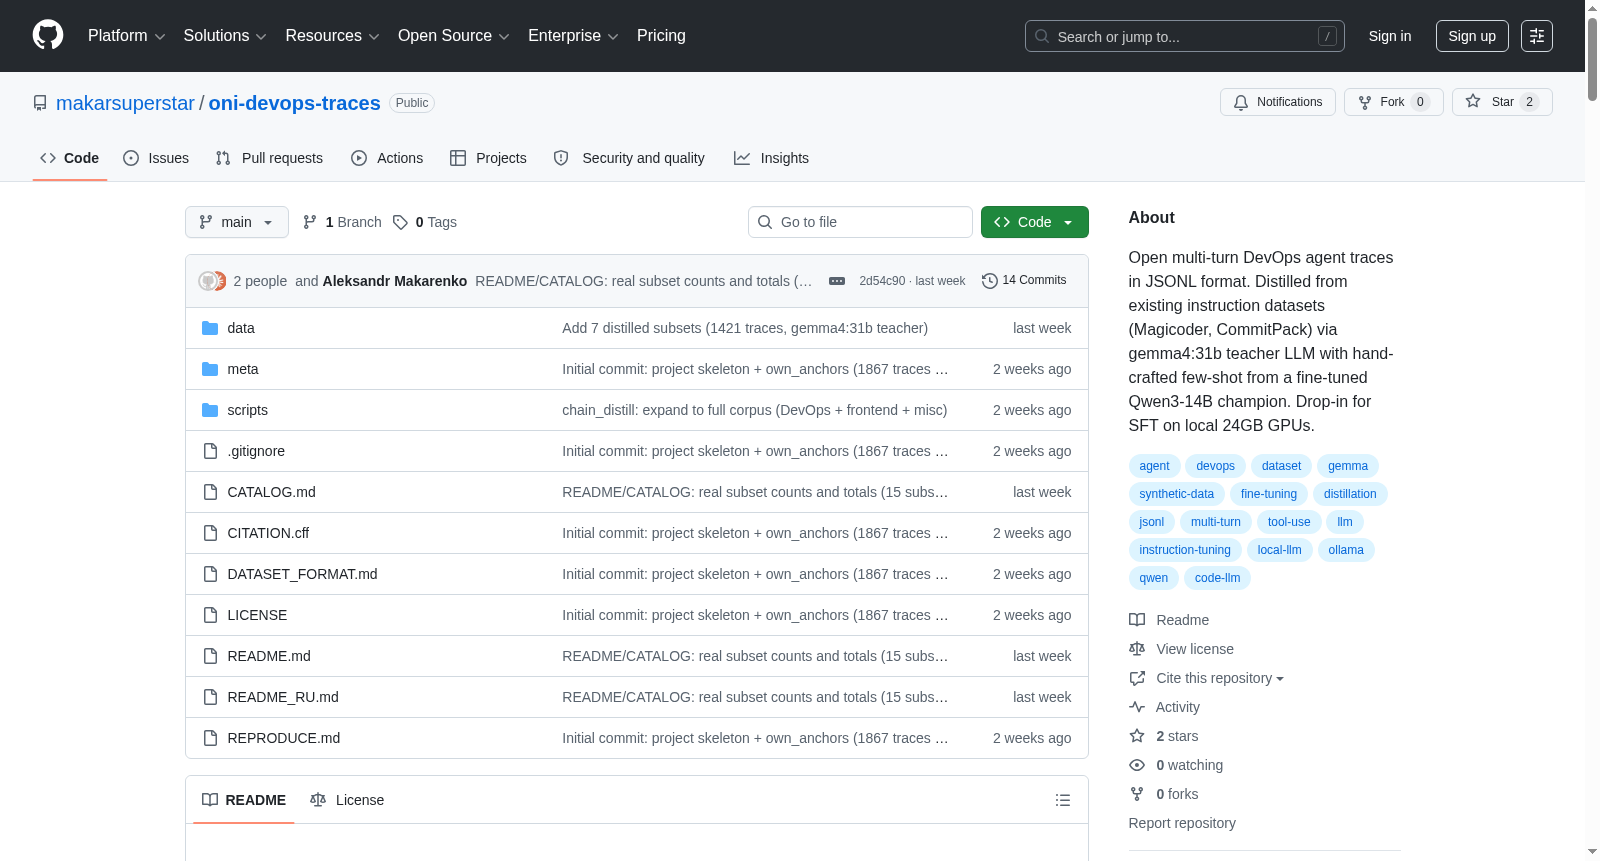The image size is (1600, 861).
Task: Click the star icon to star this repository
Action: (1473, 101)
